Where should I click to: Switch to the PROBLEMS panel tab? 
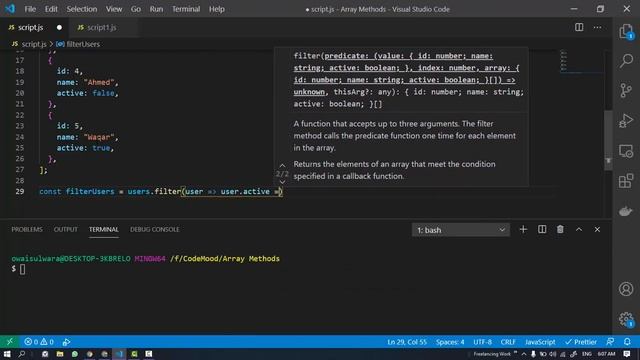pos(27,229)
